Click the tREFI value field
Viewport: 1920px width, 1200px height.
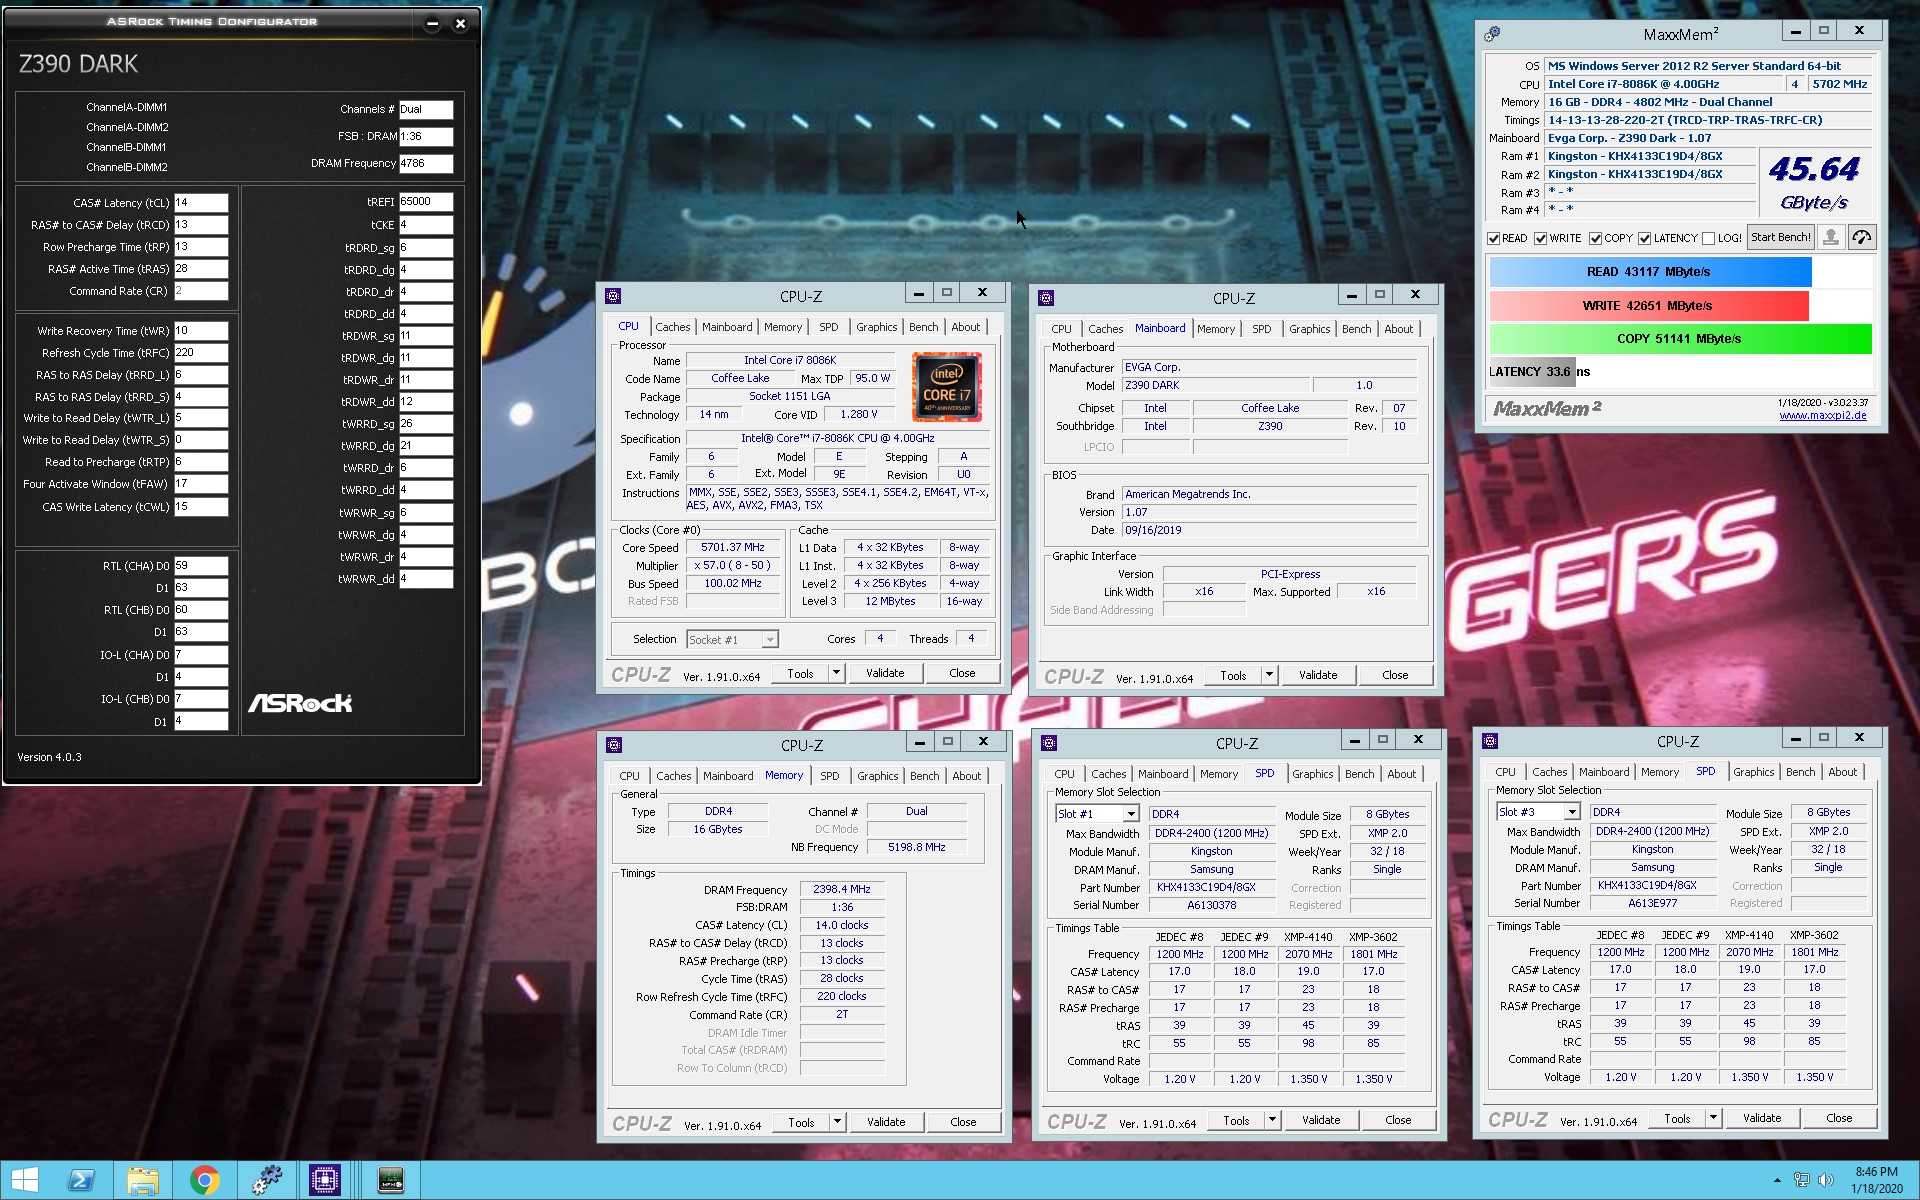click(x=426, y=202)
